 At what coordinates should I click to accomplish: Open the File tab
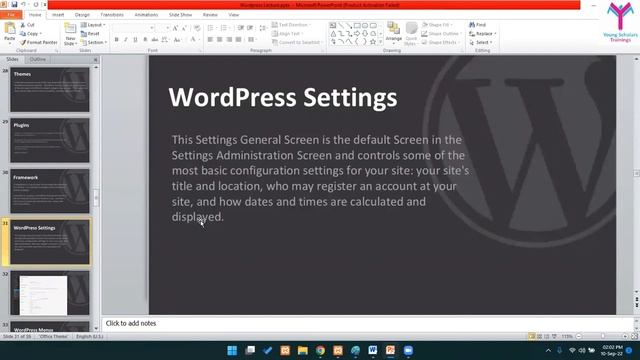(x=11, y=15)
